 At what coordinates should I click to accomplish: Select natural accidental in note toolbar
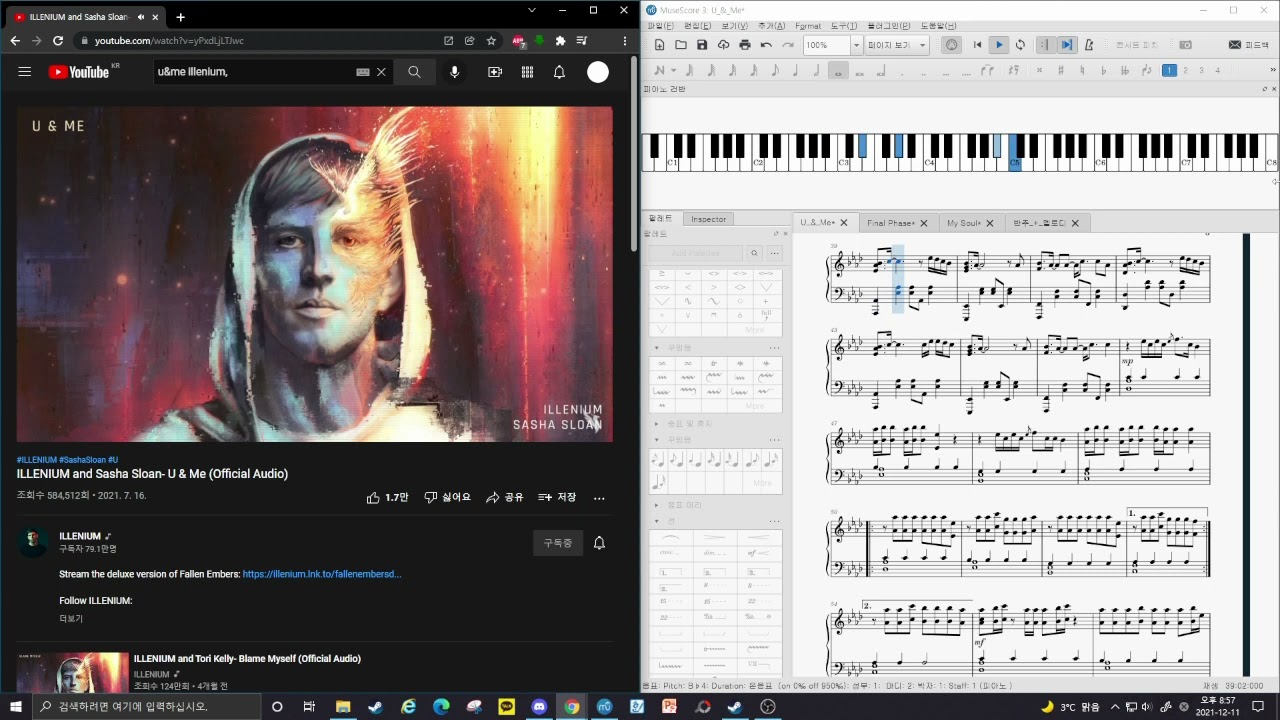(1083, 70)
